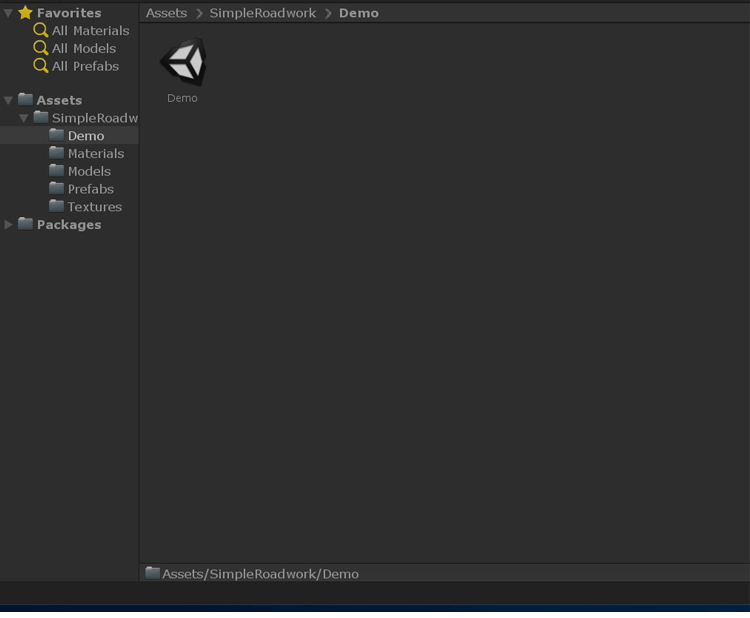Click the Favorites star icon

(25, 12)
